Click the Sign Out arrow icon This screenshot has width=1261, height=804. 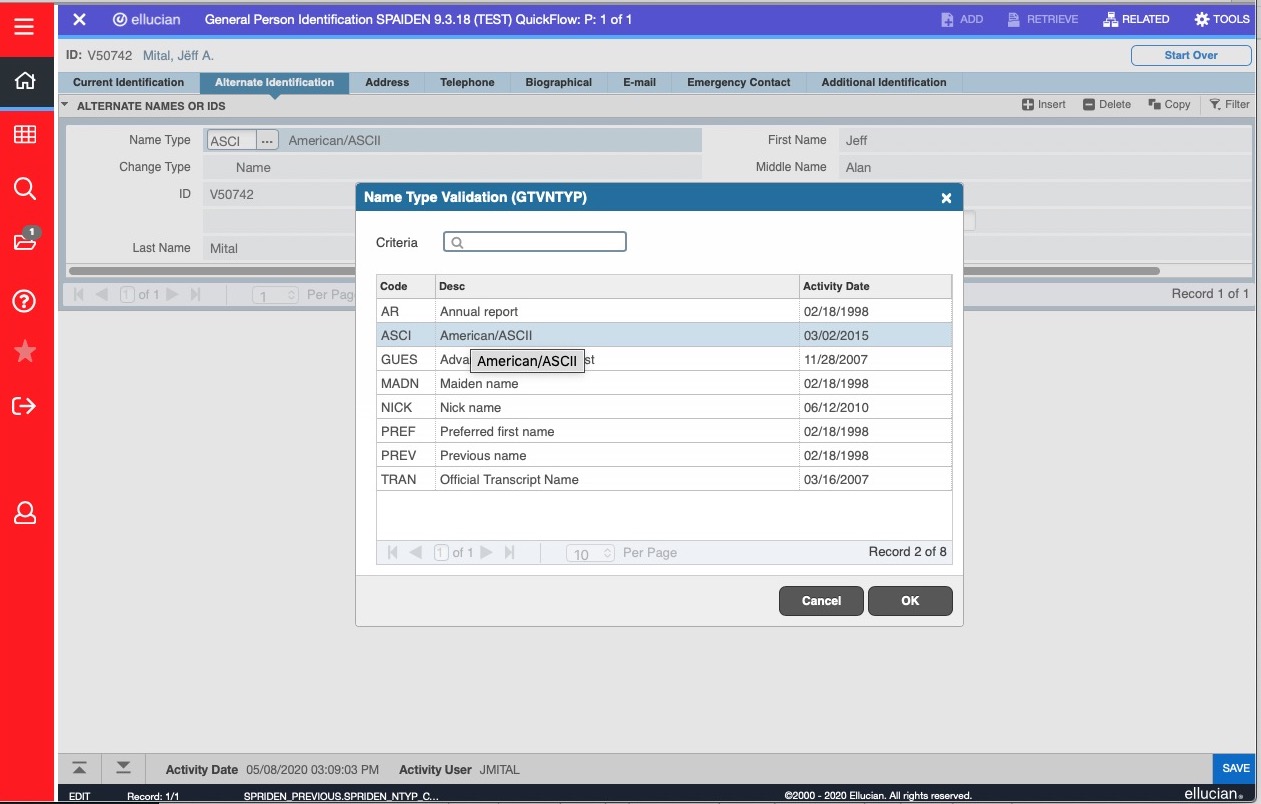pos(25,405)
